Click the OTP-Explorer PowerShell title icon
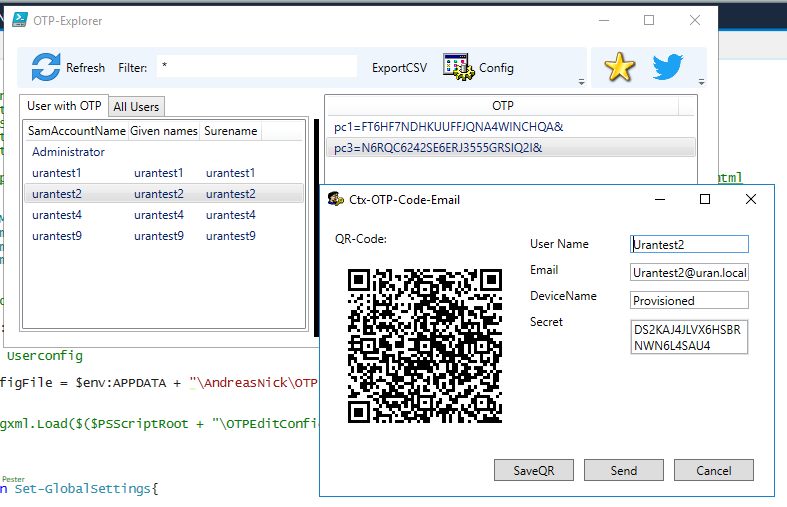The height and width of the screenshot is (507, 787). click(20, 20)
